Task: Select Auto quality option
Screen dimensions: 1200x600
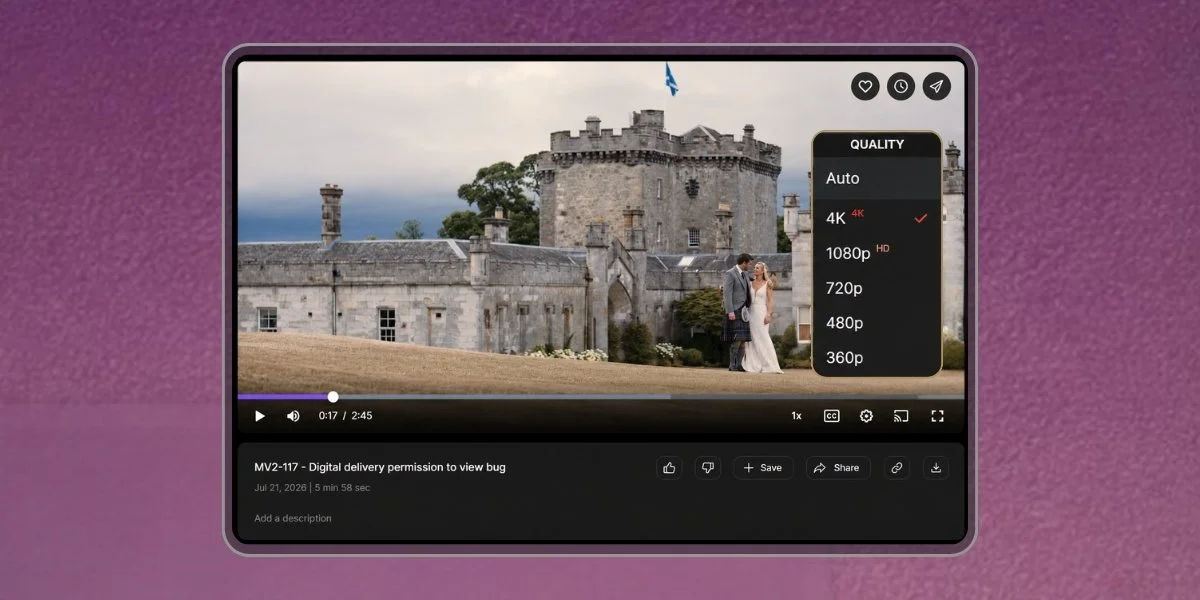Action: pyautogui.click(x=877, y=178)
